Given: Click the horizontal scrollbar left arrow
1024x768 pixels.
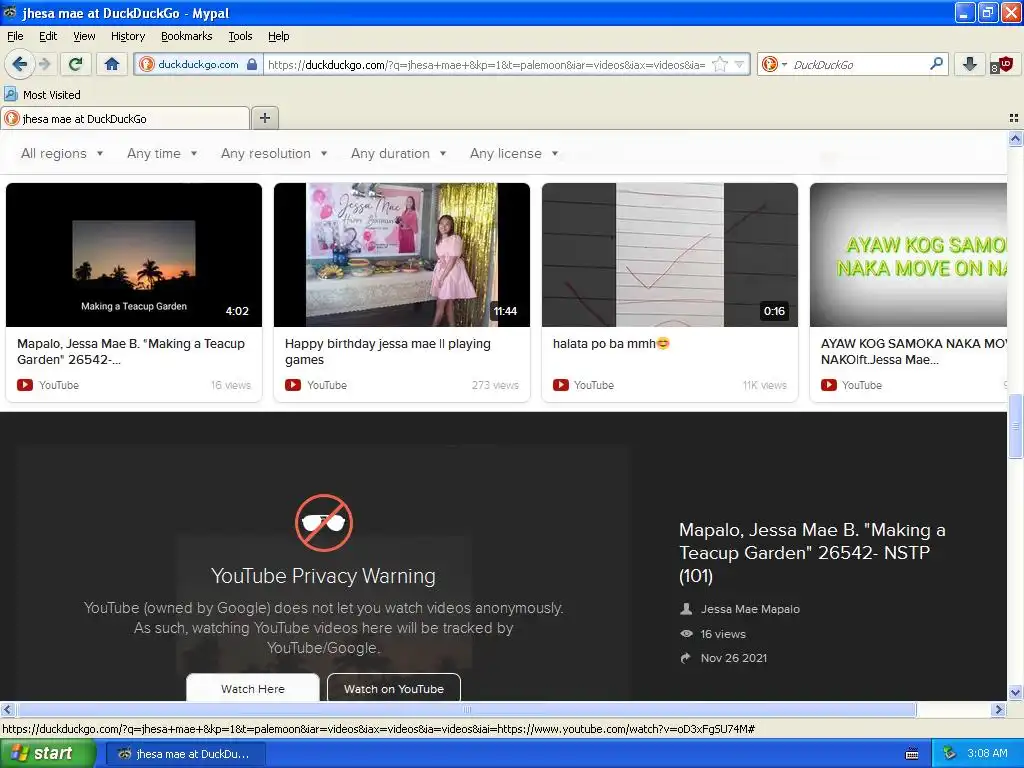Looking at the screenshot, I should click(7, 709).
